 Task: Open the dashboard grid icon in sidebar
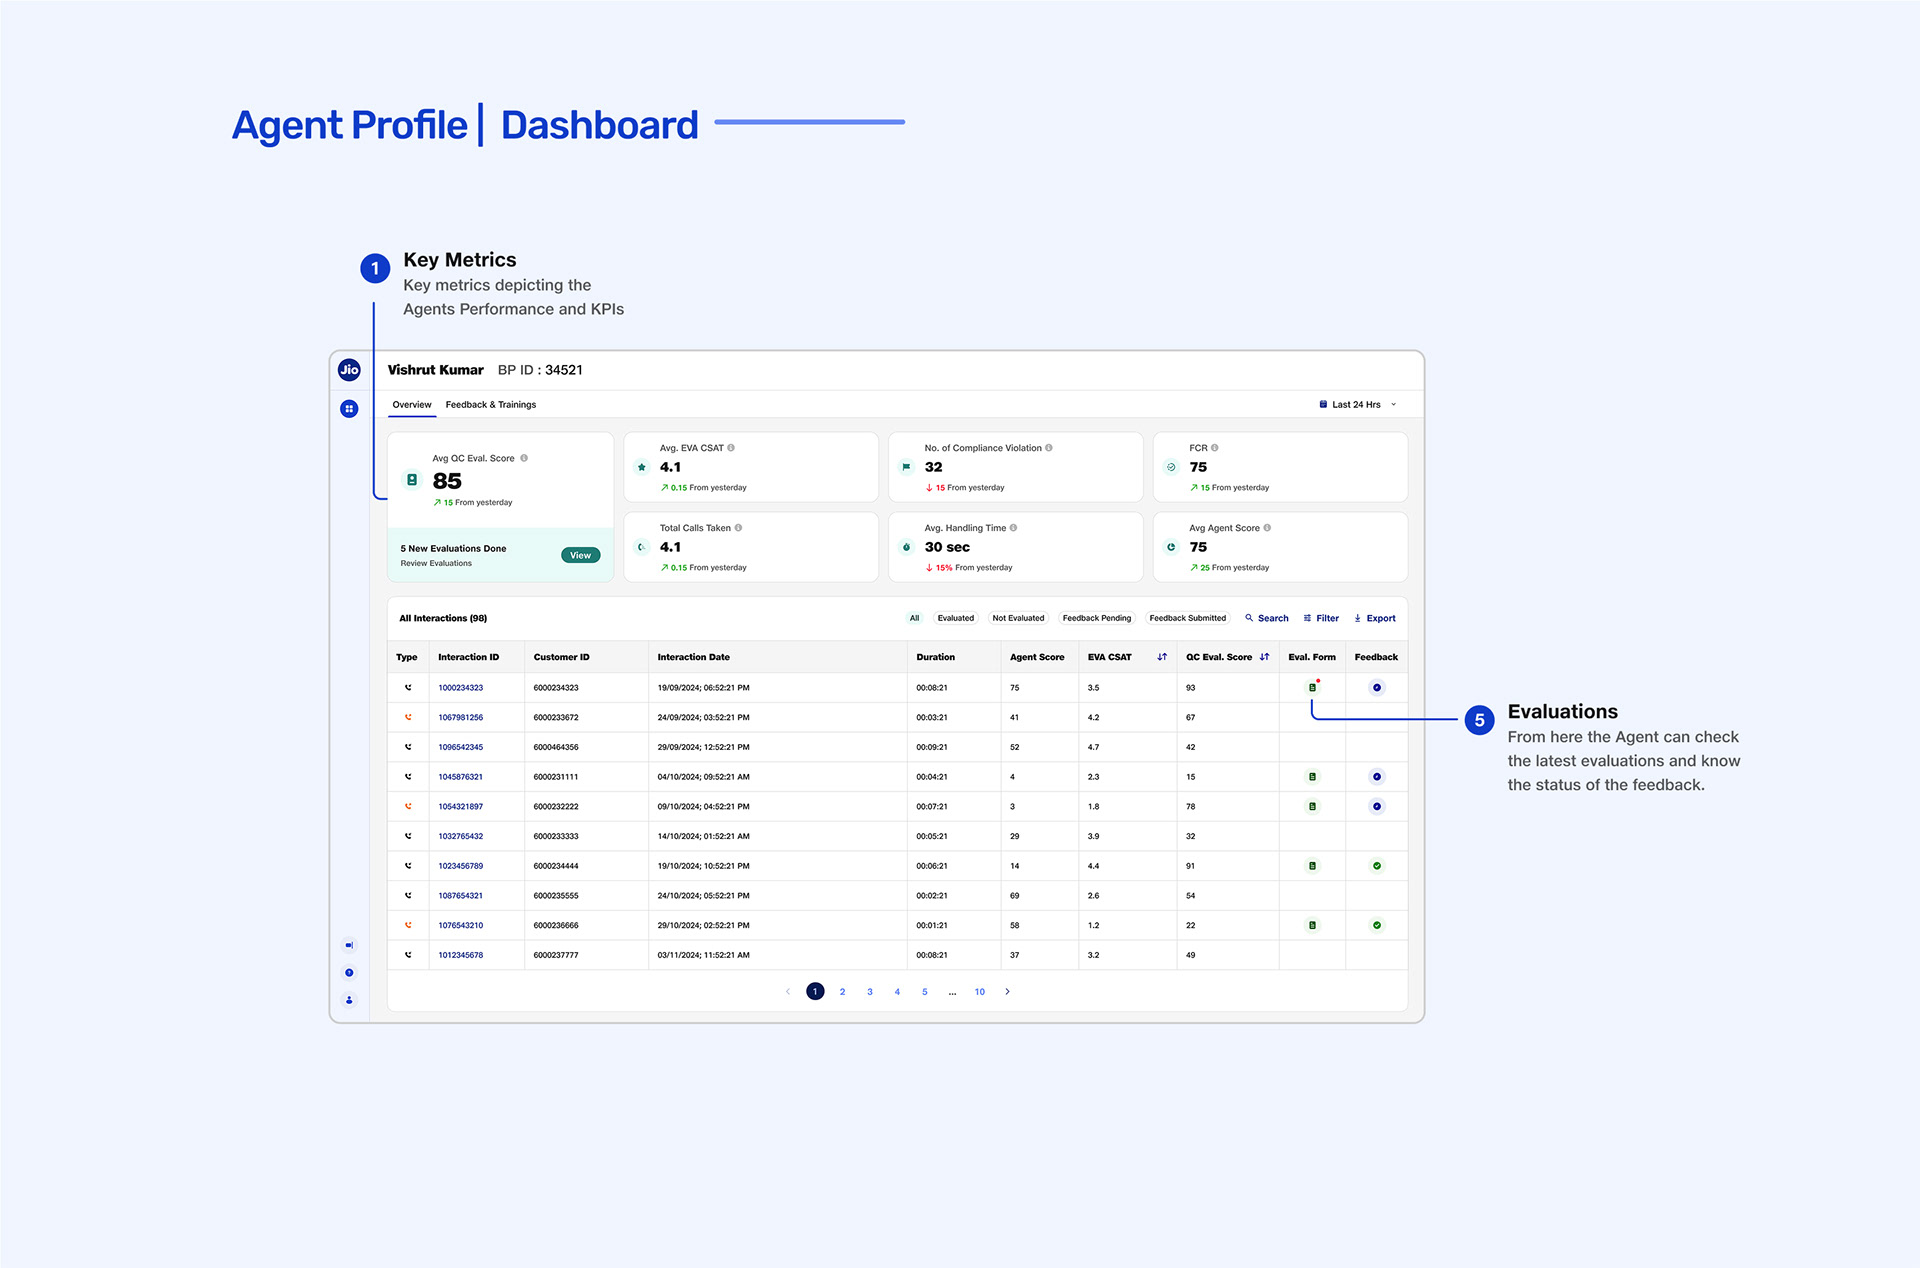349,409
